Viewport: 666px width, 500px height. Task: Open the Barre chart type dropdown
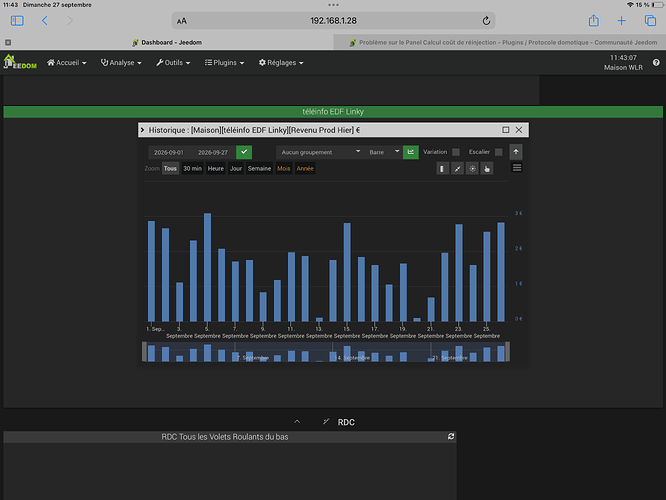[x=384, y=152]
